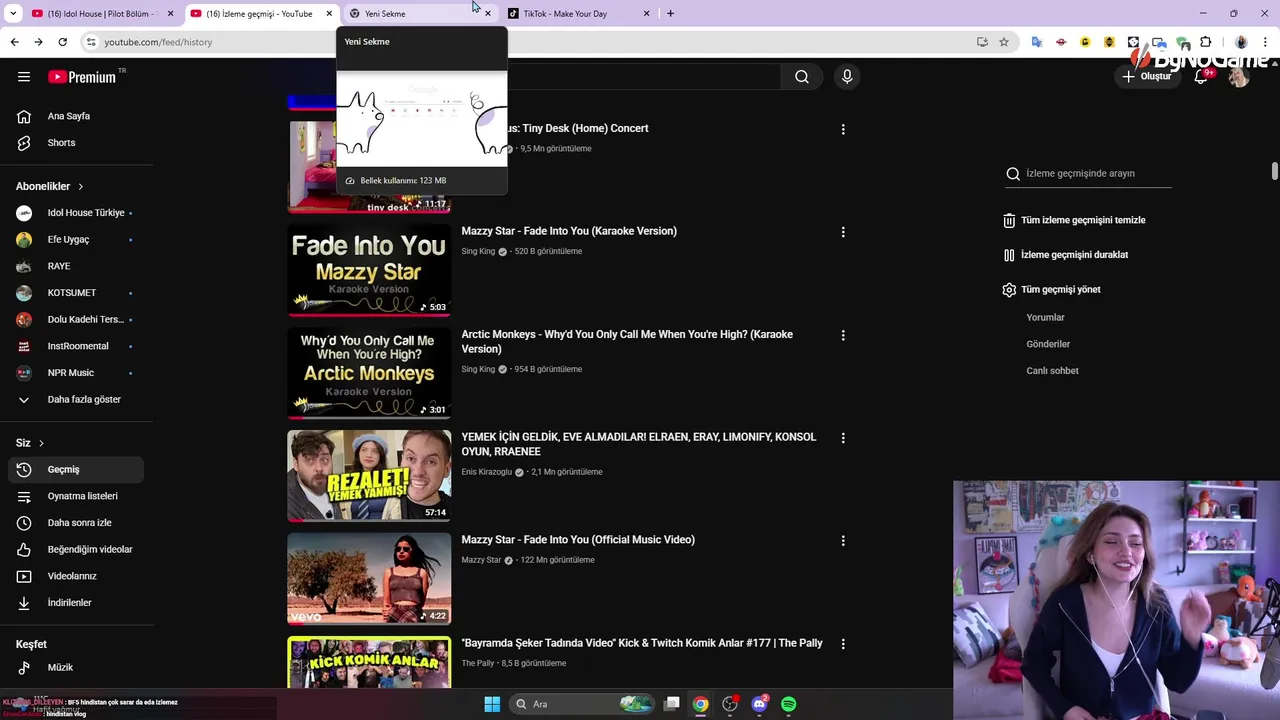Open options for YEMEK İÇİN GELDİK video
The height and width of the screenshot is (720, 1280).
(843, 438)
